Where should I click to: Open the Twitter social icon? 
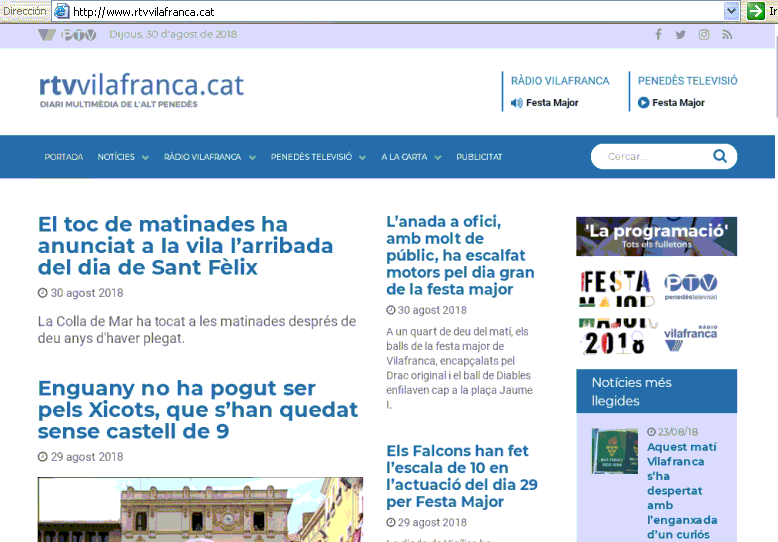681,35
